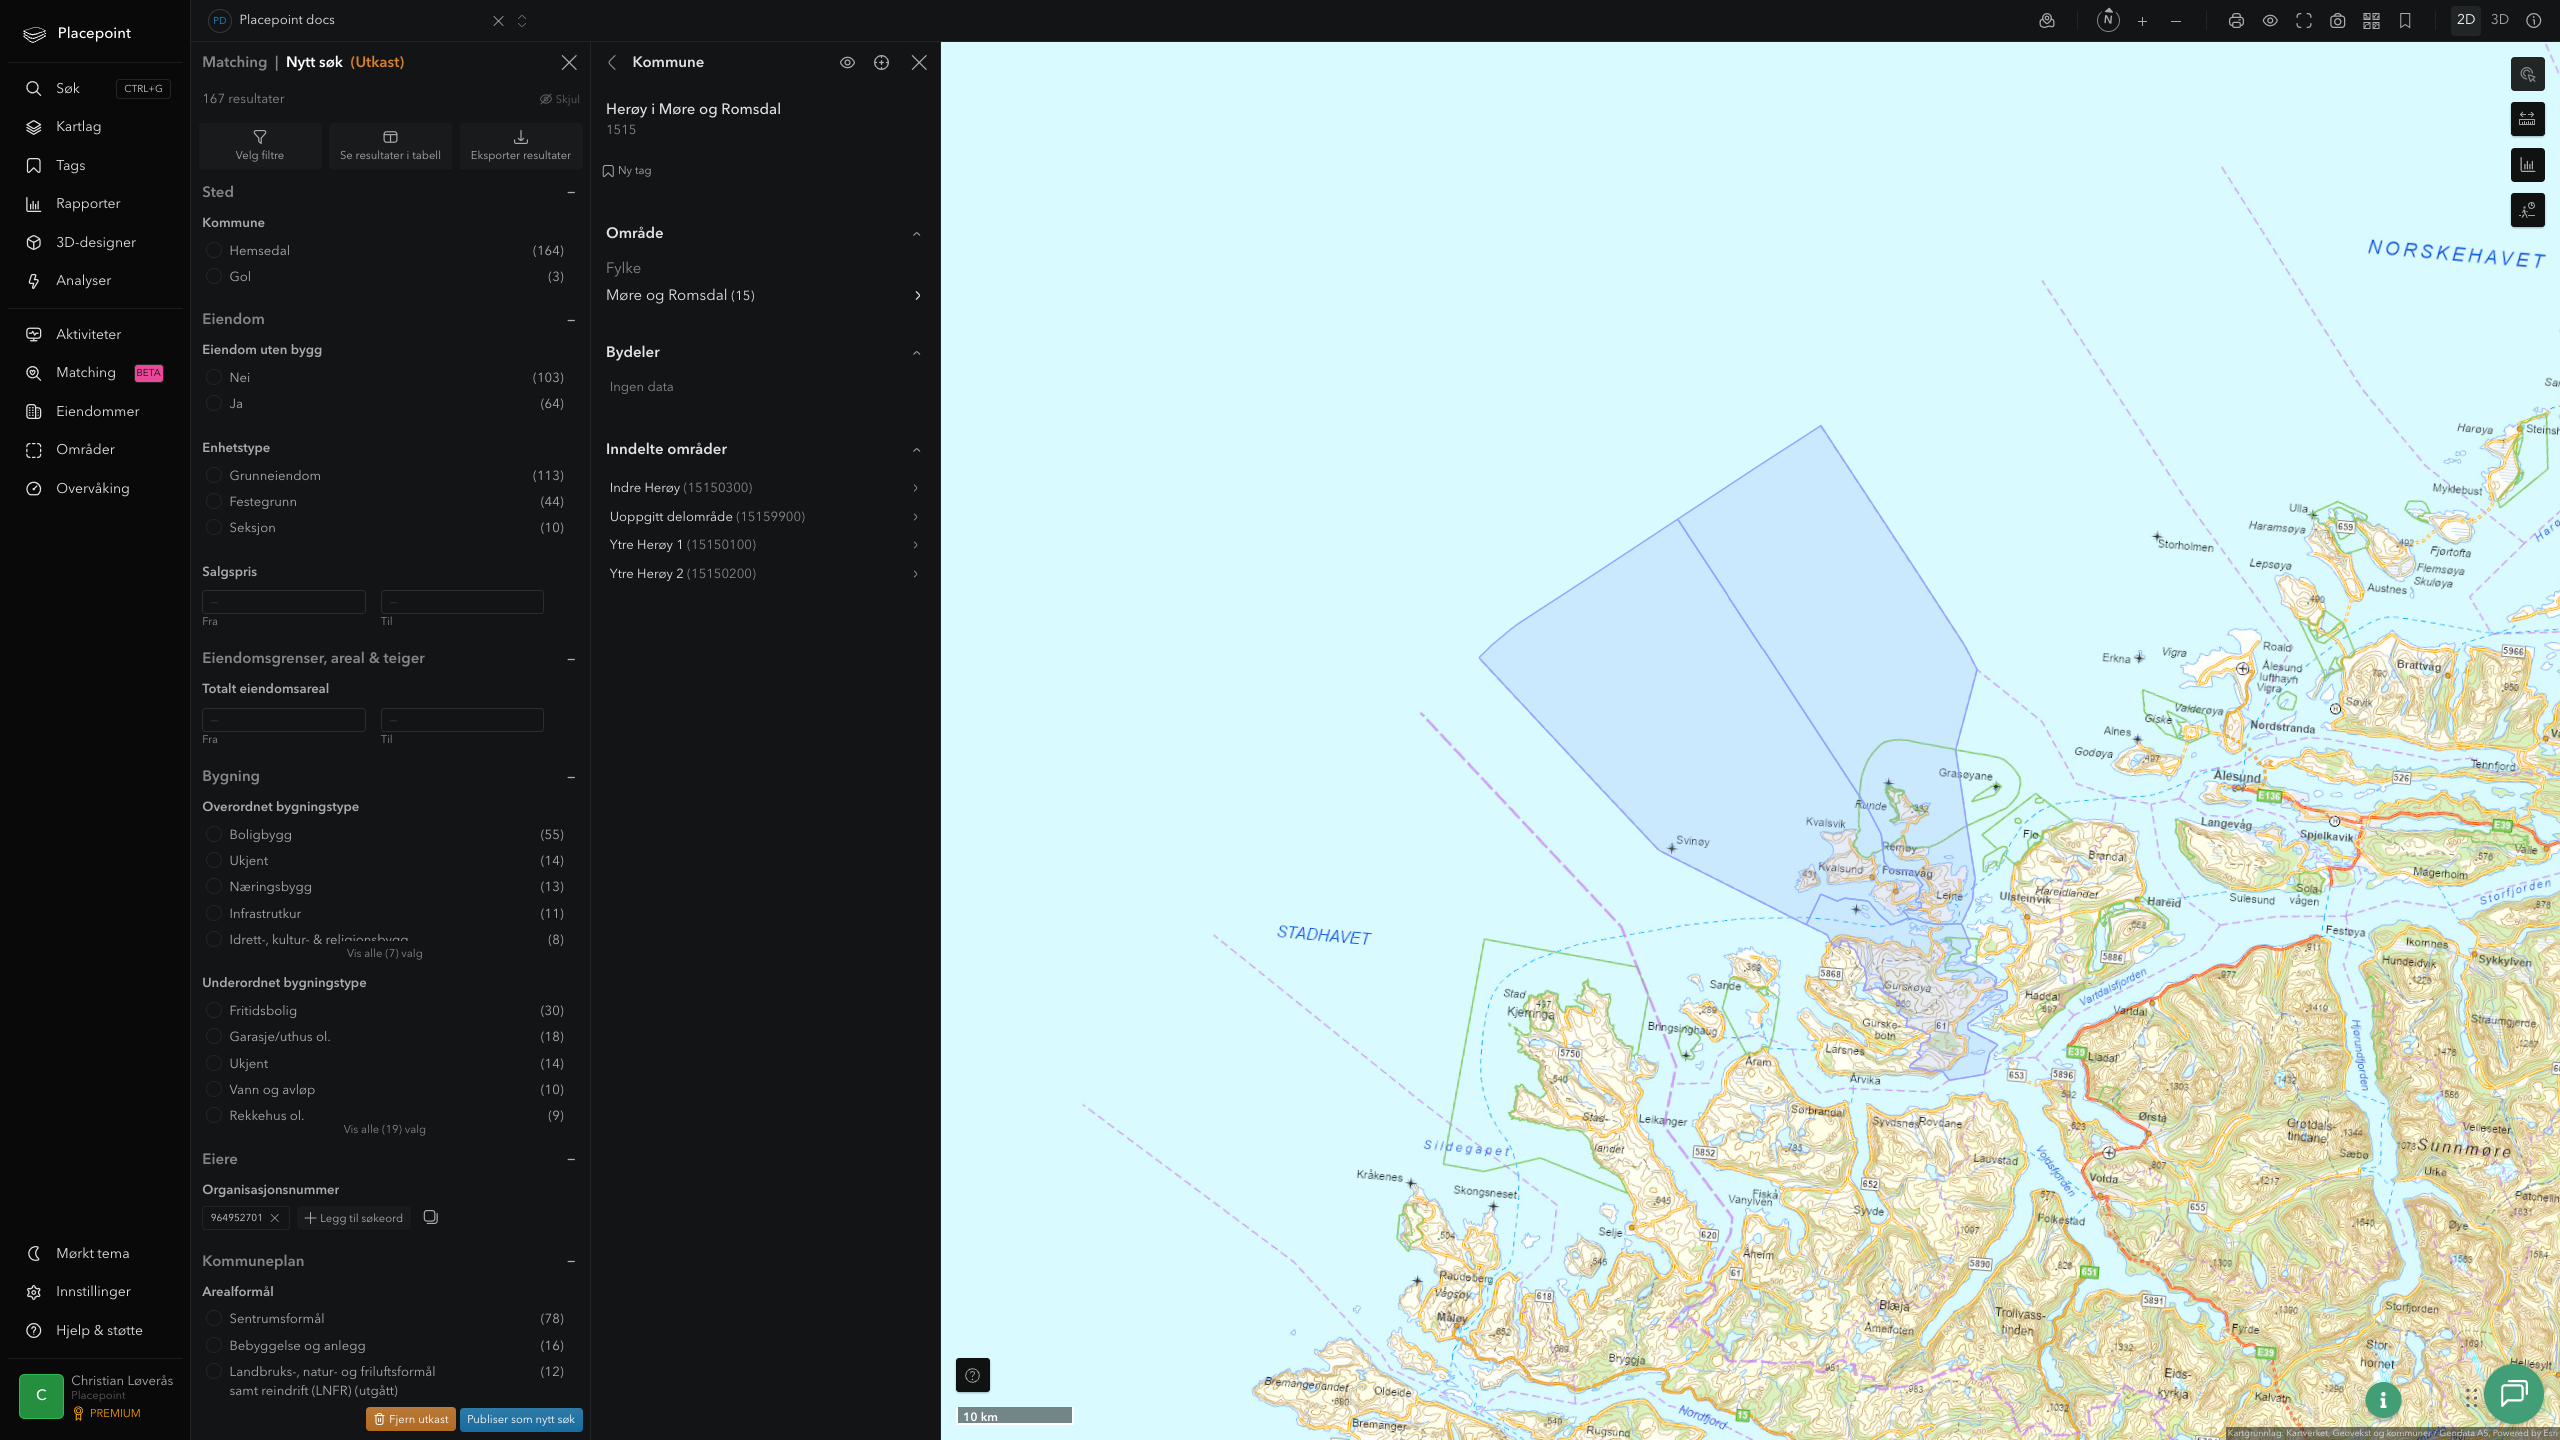2560x1440 pixels.
Task: Show all 19 underordnet bygningstype options
Action: click(x=384, y=1129)
